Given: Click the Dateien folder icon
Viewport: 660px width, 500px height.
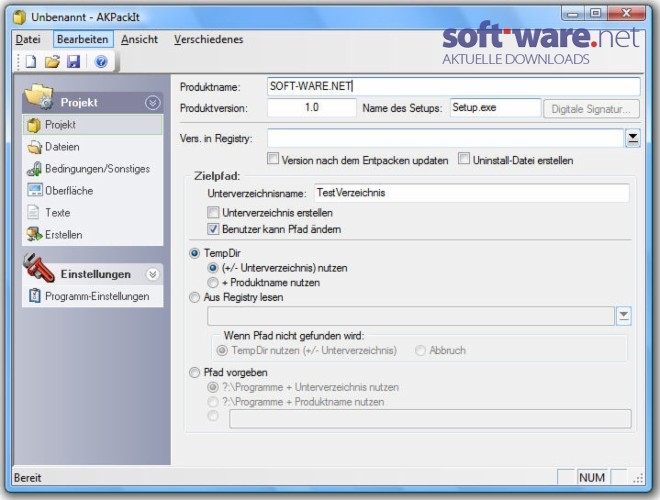Looking at the screenshot, I should 35,147.
